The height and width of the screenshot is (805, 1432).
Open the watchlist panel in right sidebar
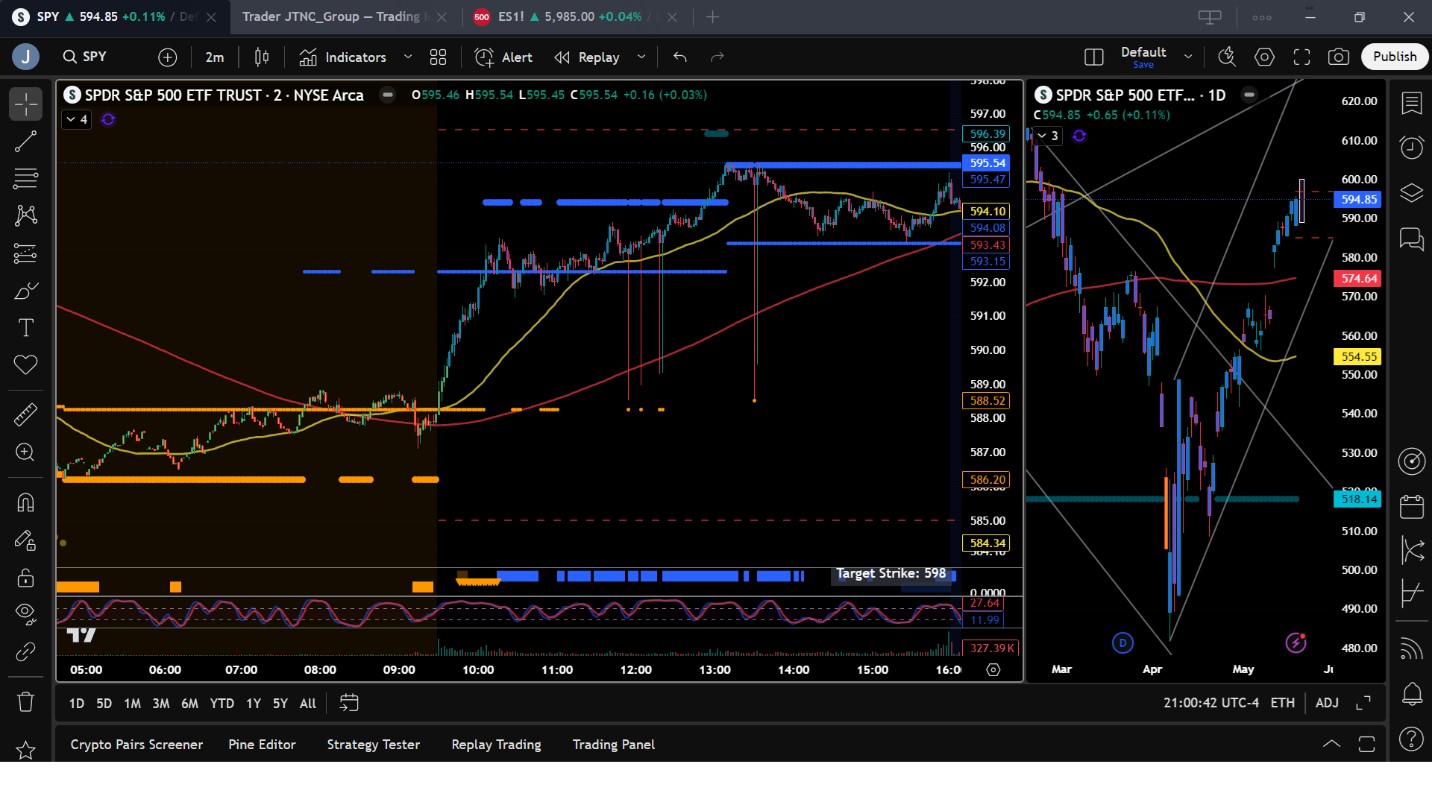pyautogui.click(x=1411, y=104)
